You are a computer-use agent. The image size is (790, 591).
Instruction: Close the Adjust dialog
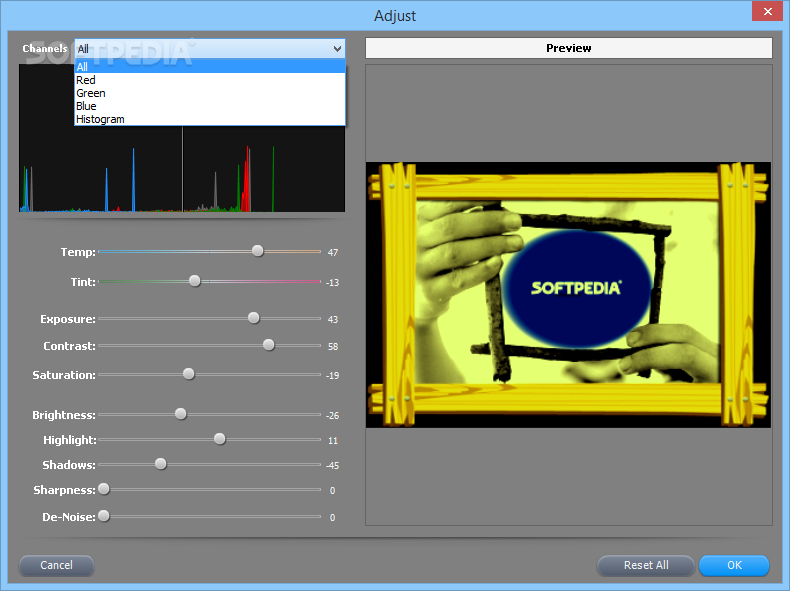[x=767, y=11]
